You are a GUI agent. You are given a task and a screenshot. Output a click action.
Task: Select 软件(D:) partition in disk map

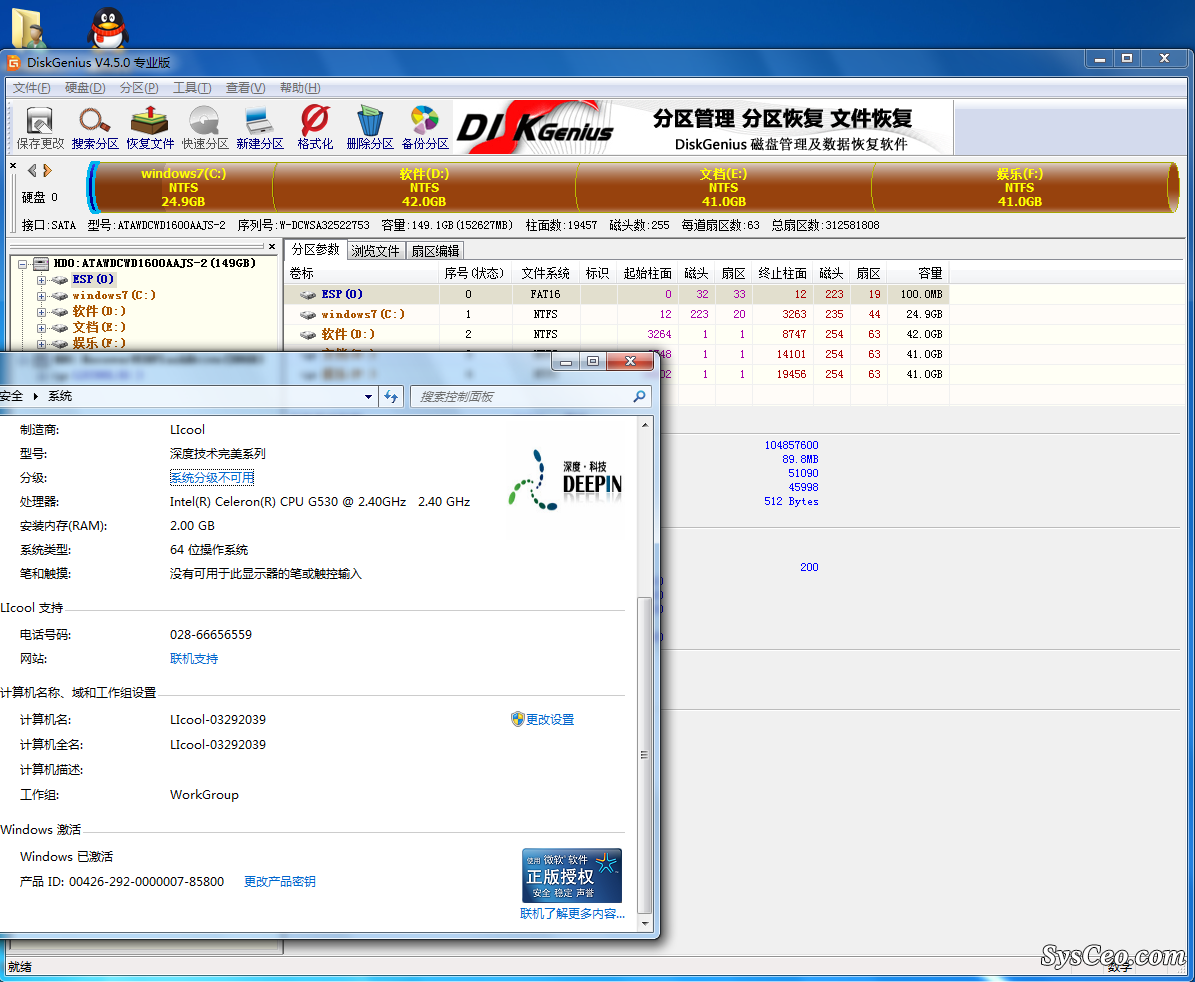coord(424,187)
